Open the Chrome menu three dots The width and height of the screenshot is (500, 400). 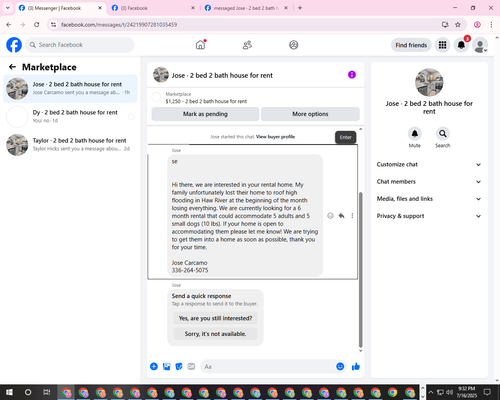[x=491, y=25]
